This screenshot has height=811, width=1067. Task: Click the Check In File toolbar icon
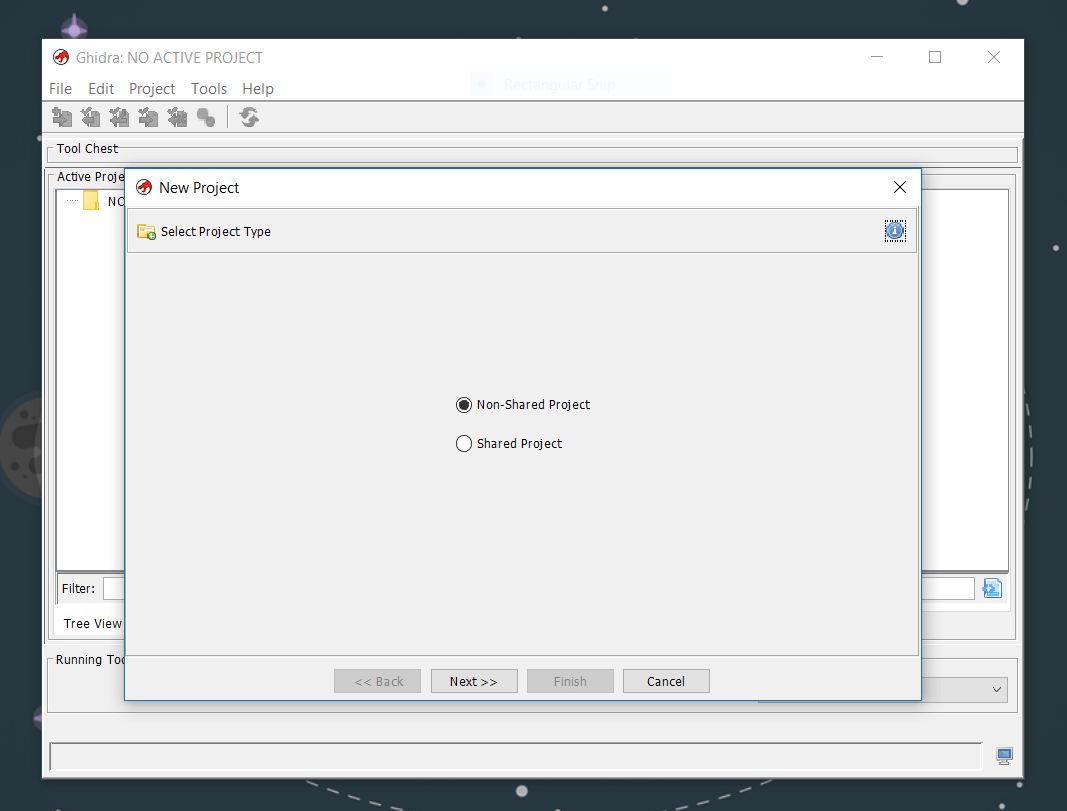click(x=149, y=118)
